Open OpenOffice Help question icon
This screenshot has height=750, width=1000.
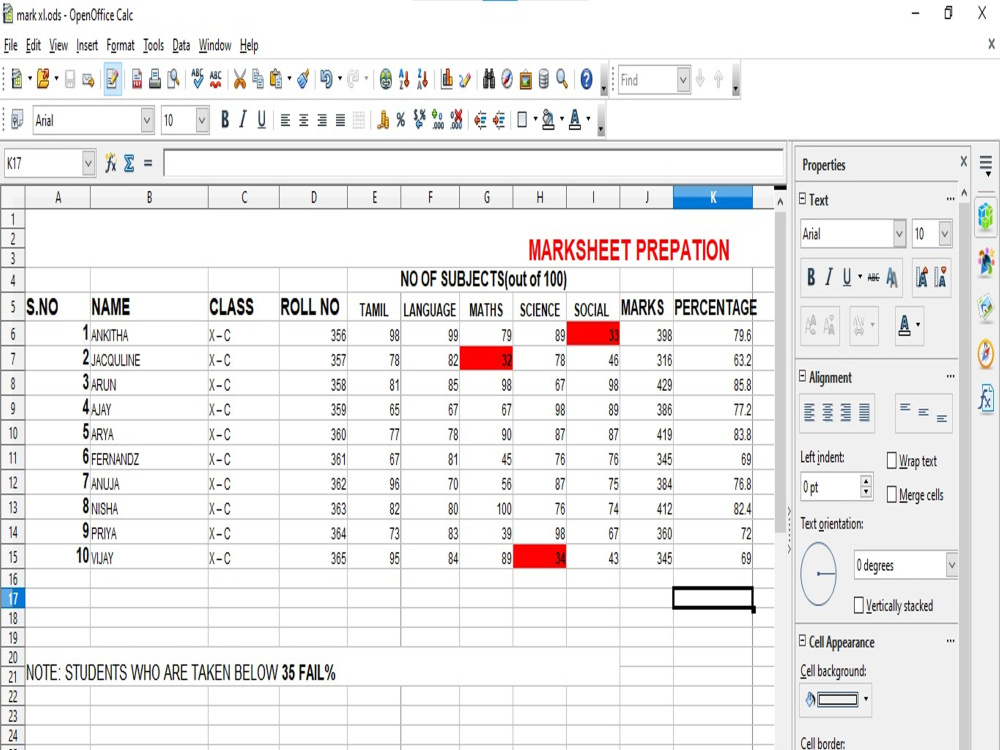[x=586, y=80]
